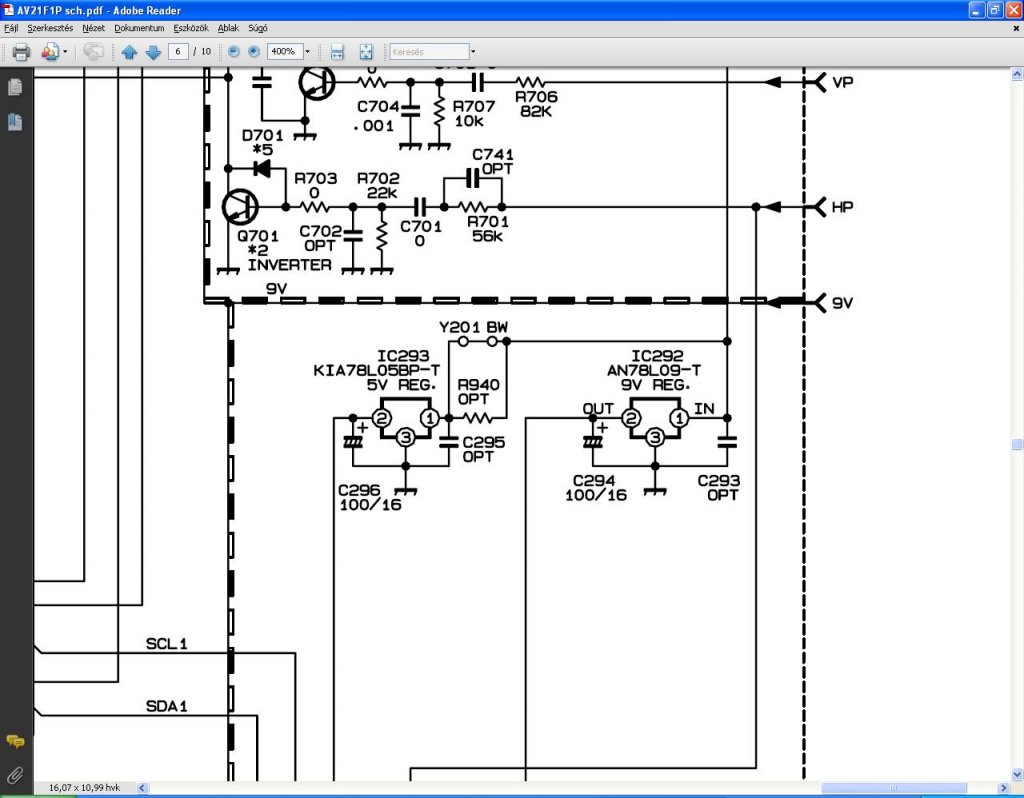Go to next page with down arrow
The height and width of the screenshot is (798, 1024).
coord(153,52)
